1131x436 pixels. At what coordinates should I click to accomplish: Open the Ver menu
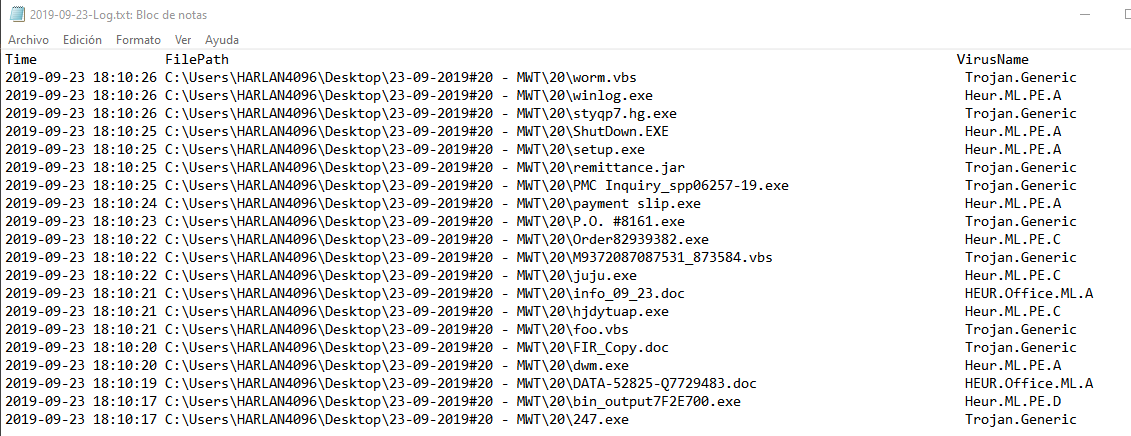(x=183, y=40)
